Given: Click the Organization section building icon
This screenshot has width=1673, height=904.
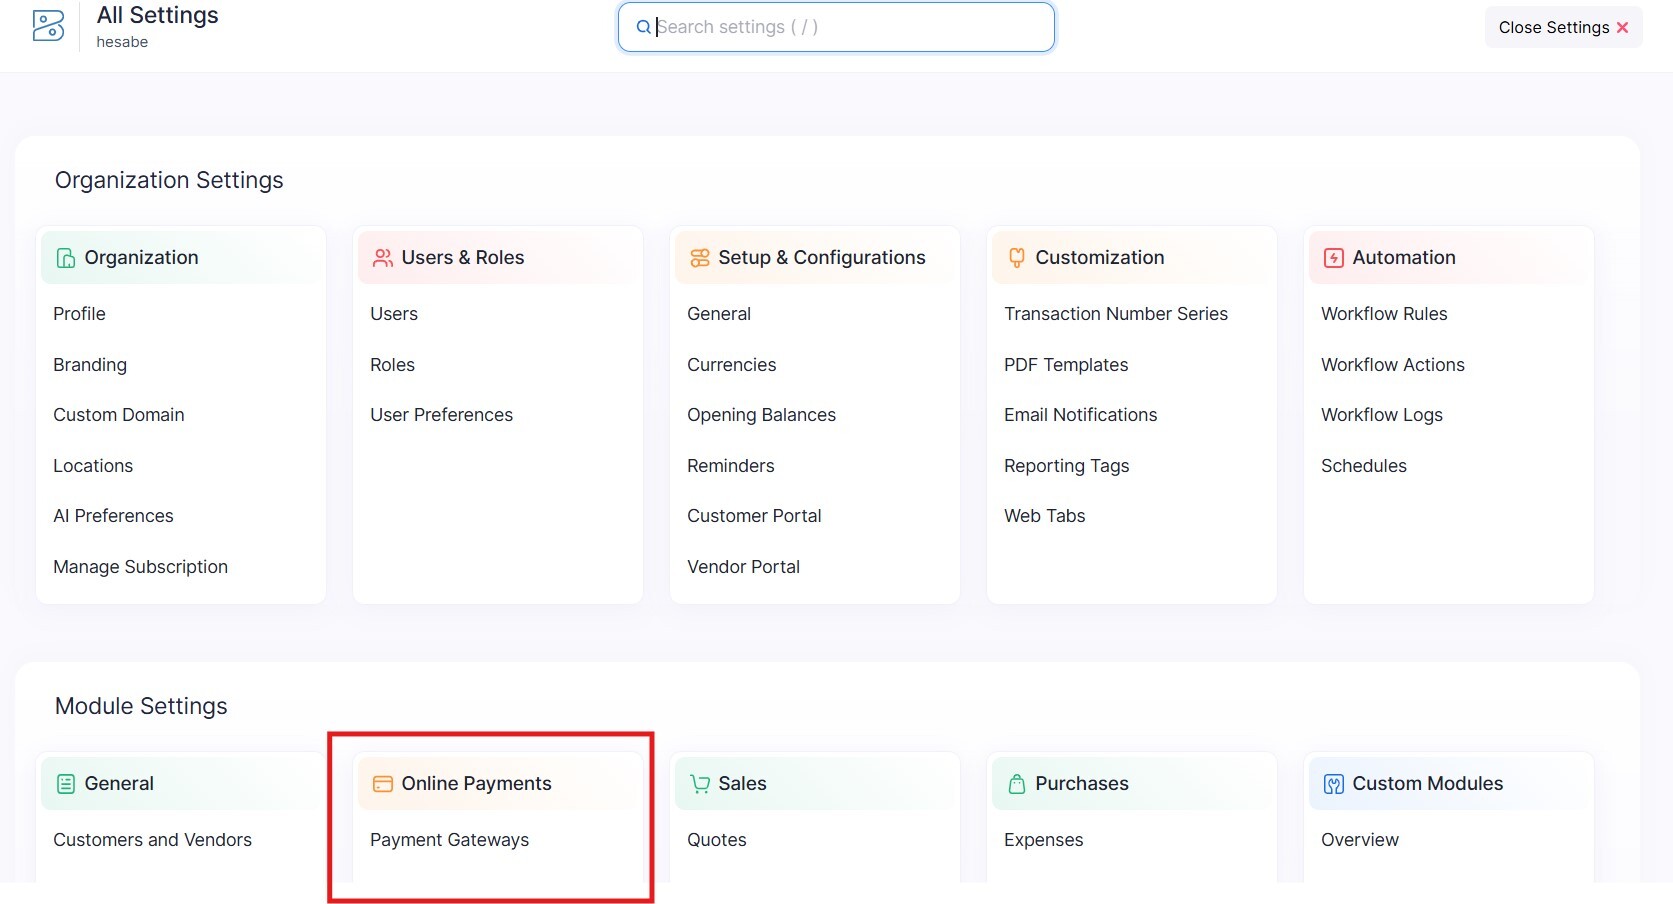Looking at the screenshot, I should [x=66, y=258].
